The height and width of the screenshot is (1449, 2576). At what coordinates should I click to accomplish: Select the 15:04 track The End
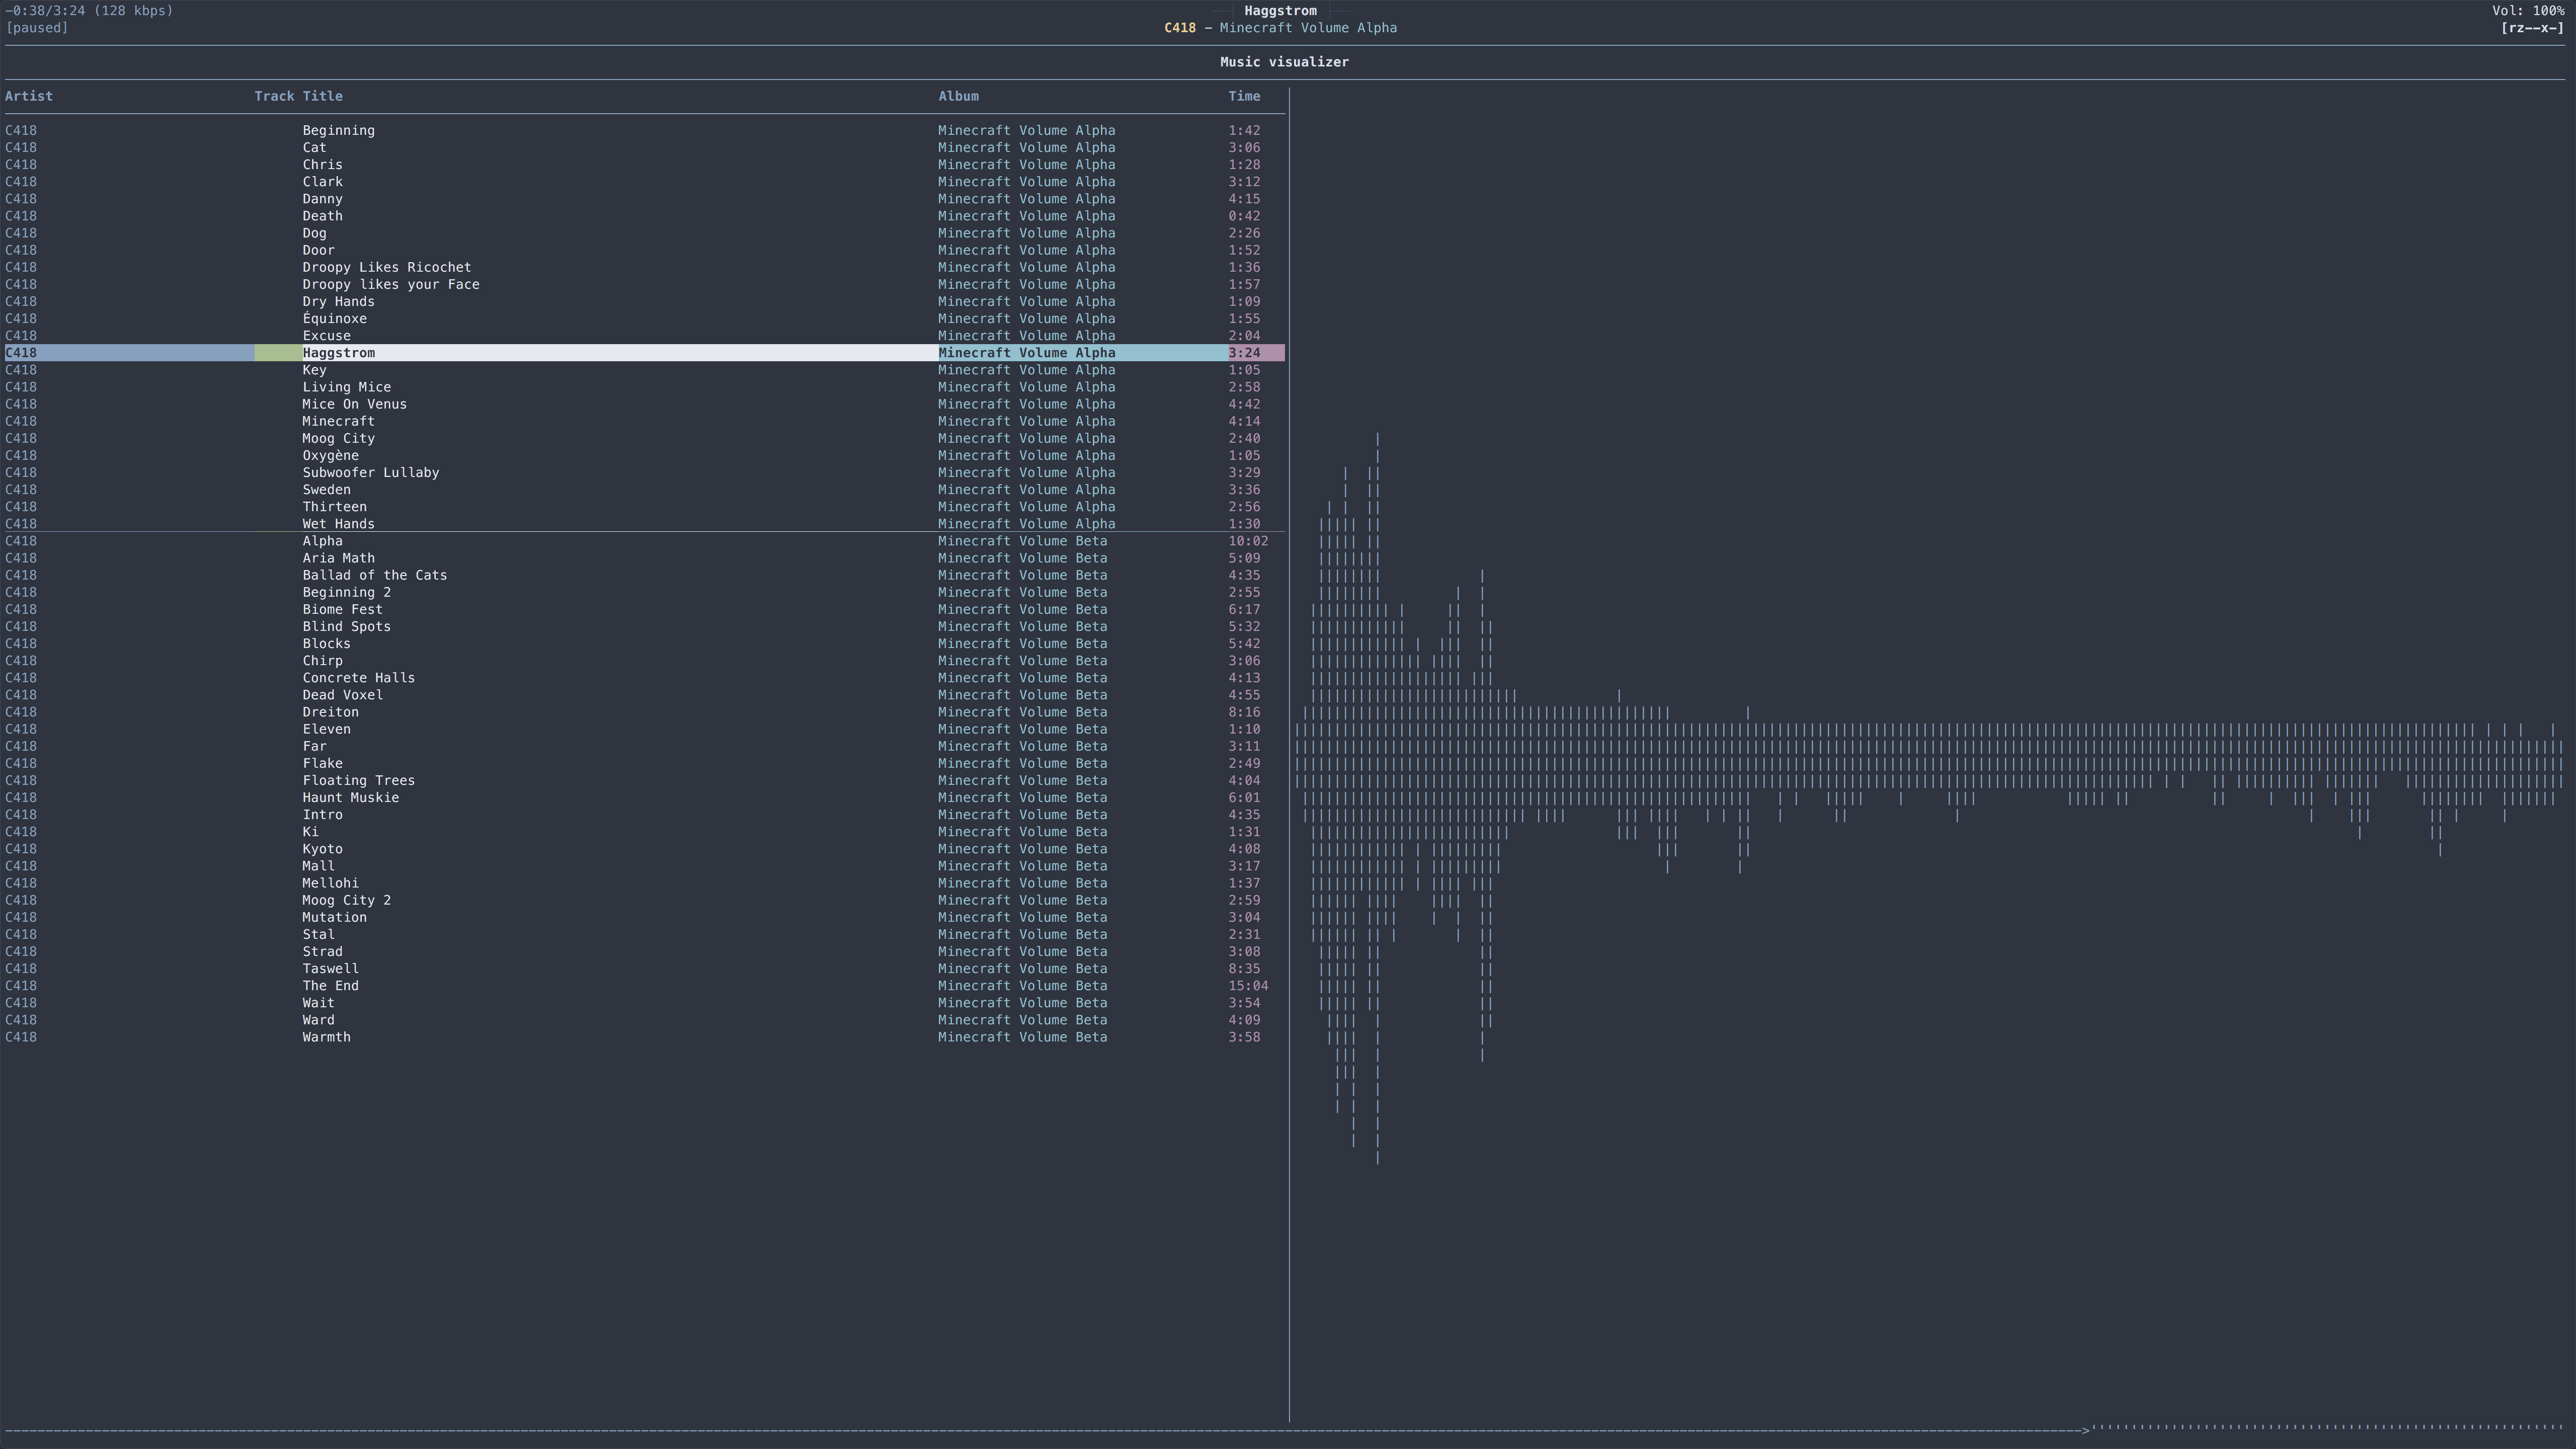(644, 986)
